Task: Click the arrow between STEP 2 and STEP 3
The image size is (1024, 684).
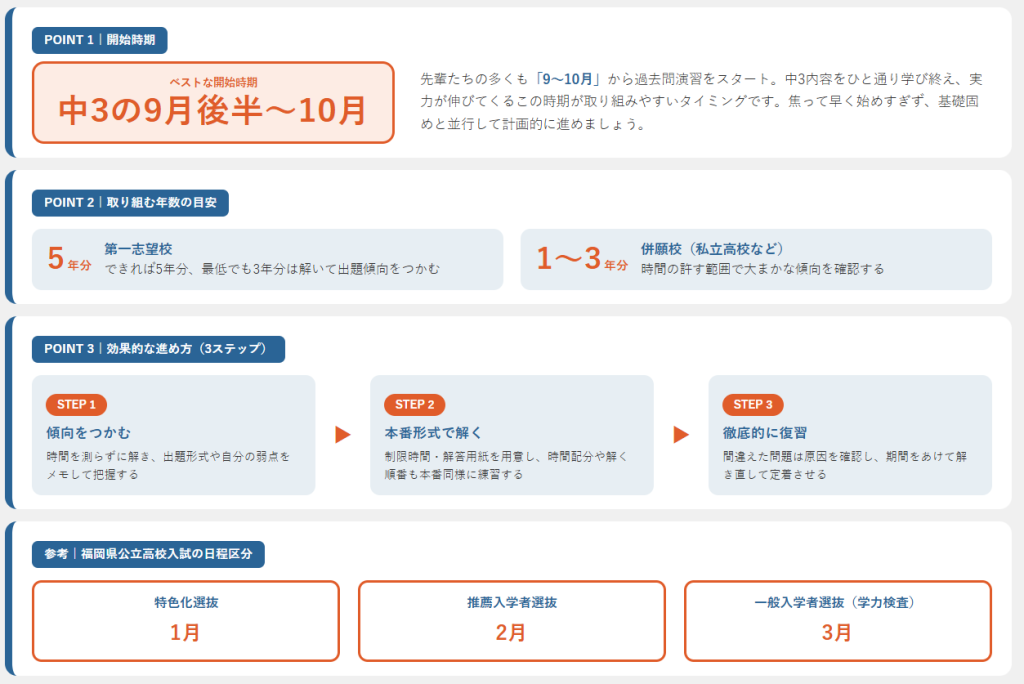Action: tap(681, 434)
